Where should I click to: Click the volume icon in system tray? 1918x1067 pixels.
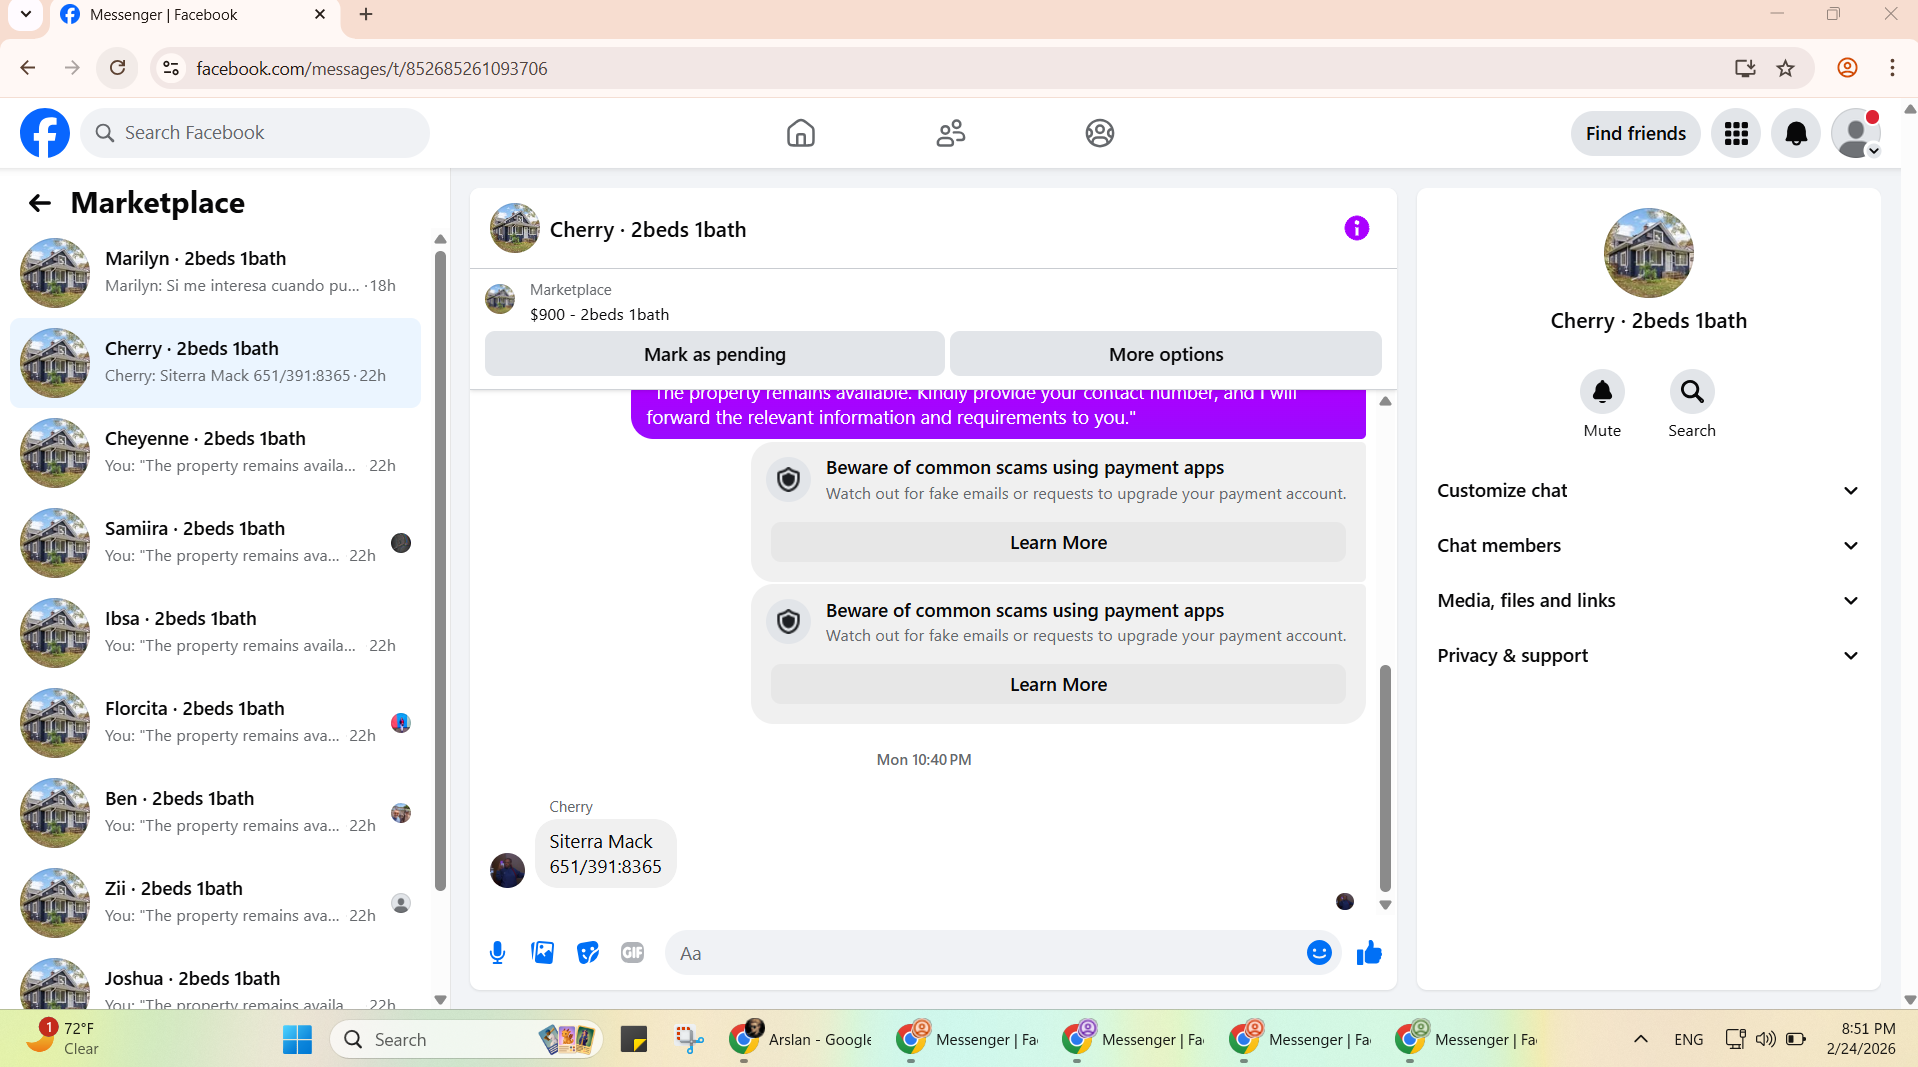[1766, 1039]
